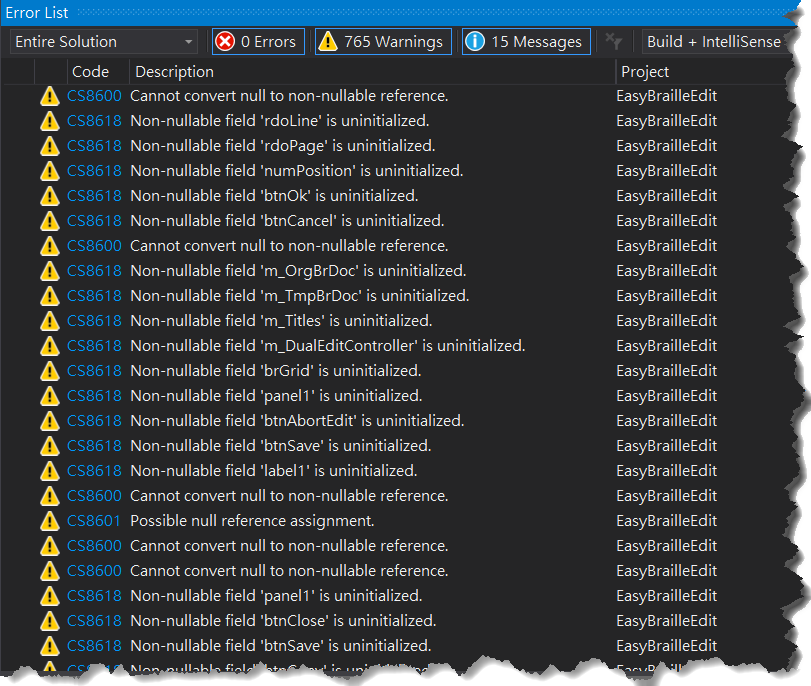Select "Non-nullable field 'btnOk' is uninitialized."
Image resolution: width=811 pixels, height=686 pixels.
274,196
